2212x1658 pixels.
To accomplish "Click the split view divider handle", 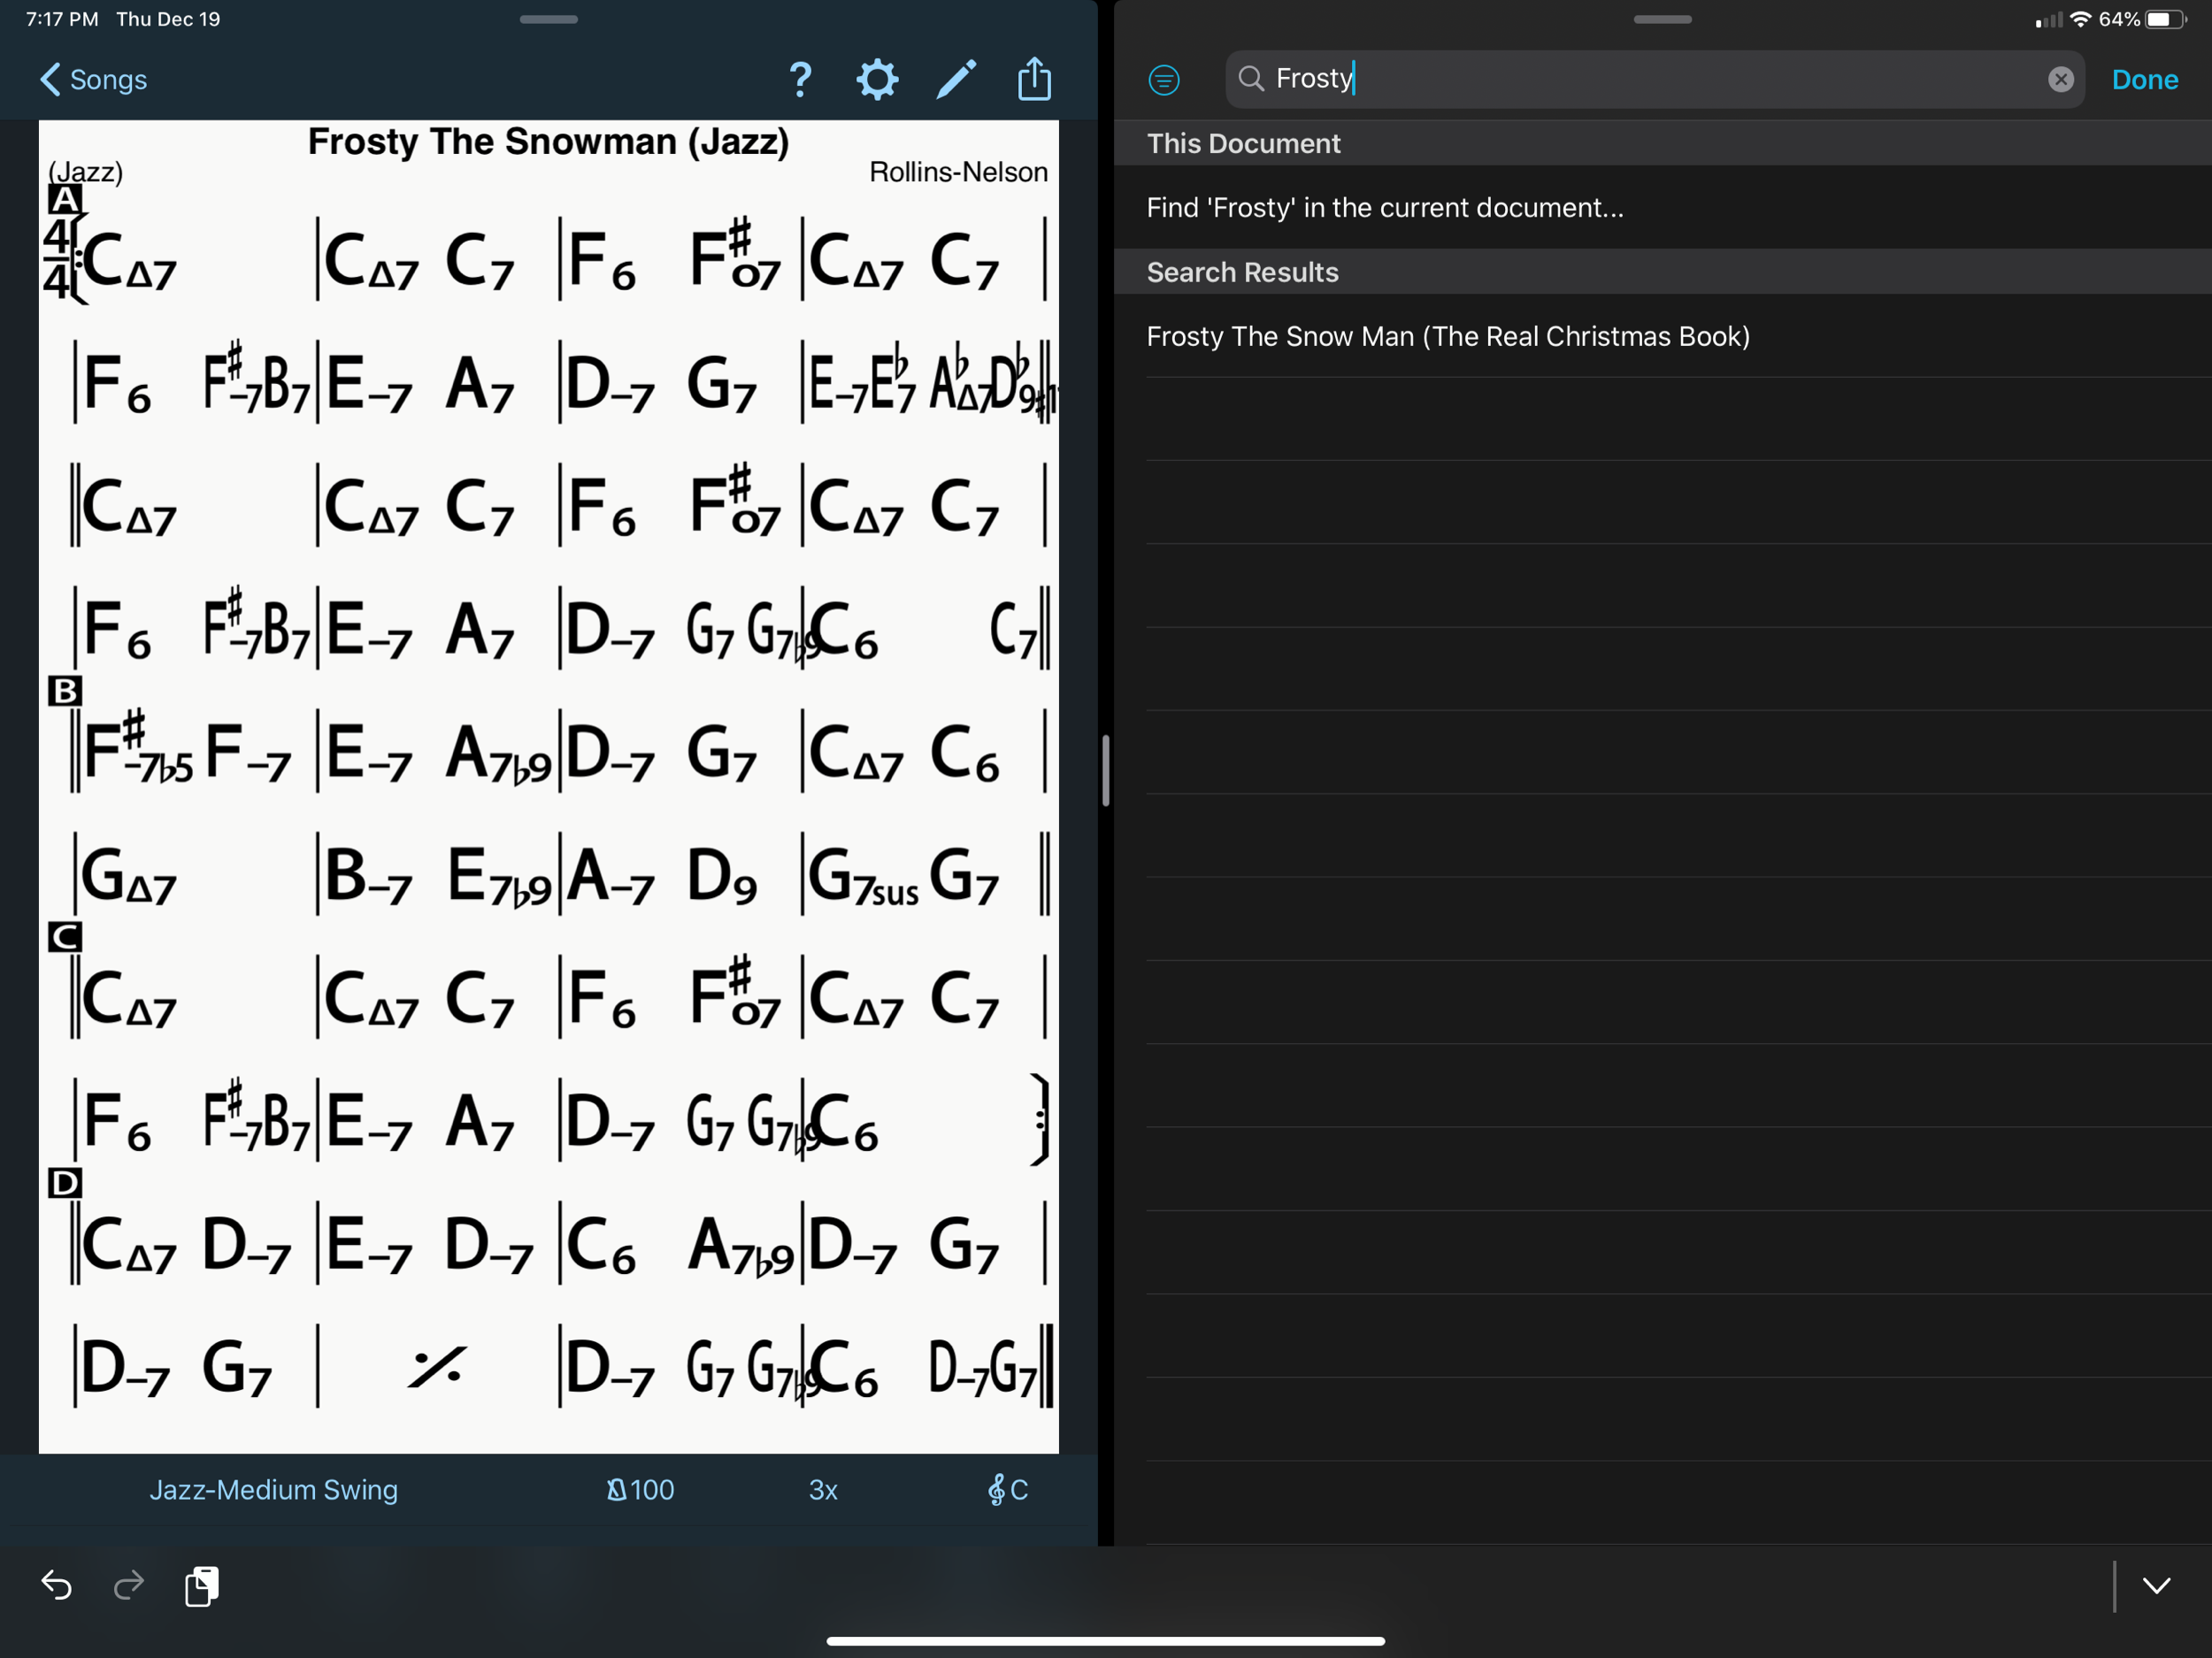I will coord(1105,770).
